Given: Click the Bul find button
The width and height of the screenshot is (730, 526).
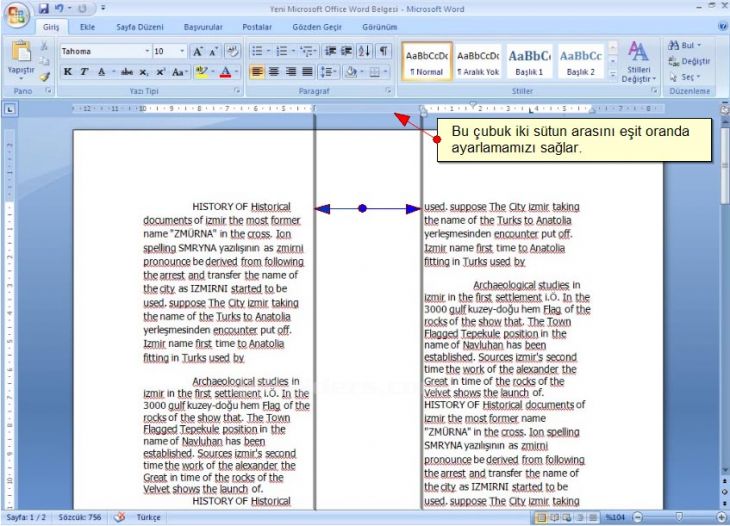Looking at the screenshot, I should pos(684,45).
